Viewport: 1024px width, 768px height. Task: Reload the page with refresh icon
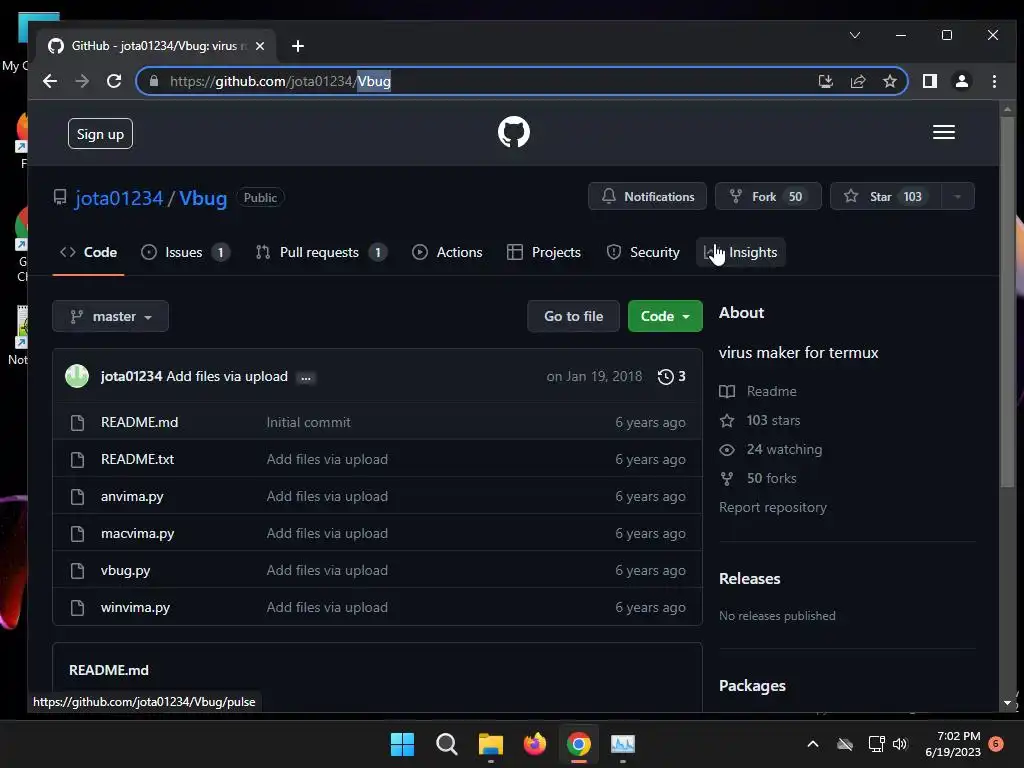[x=114, y=81]
